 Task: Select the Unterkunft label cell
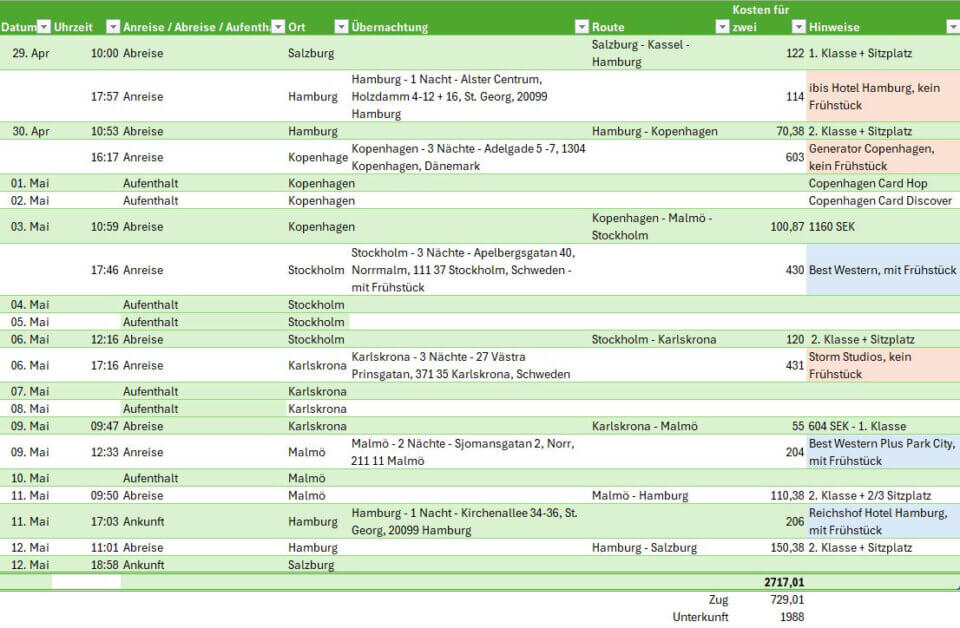point(660,617)
